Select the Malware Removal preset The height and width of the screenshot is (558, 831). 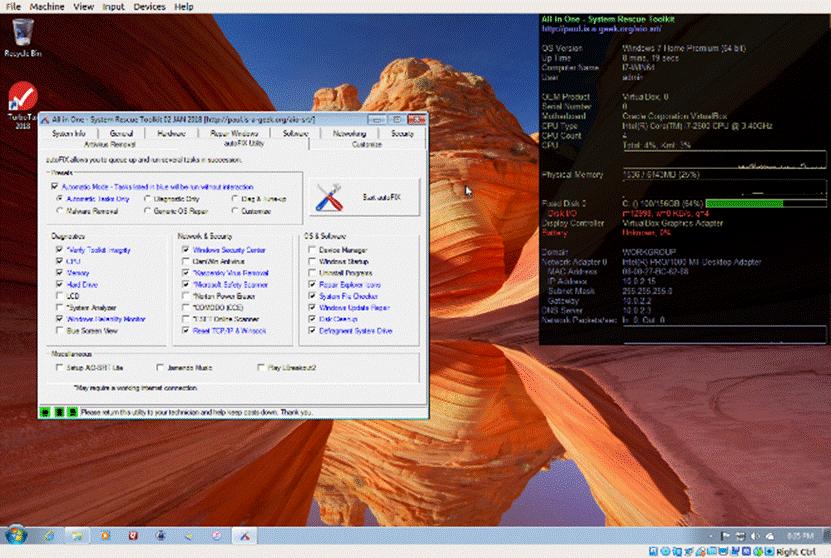[x=58, y=212]
